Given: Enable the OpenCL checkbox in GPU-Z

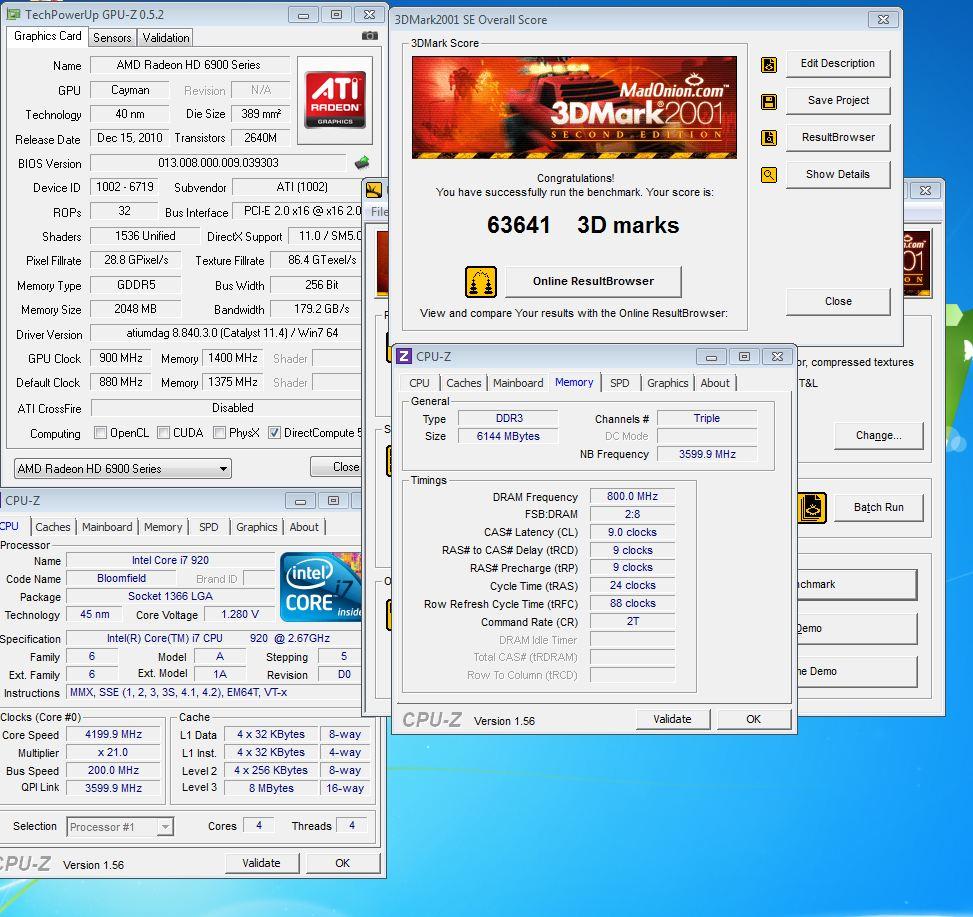Looking at the screenshot, I should [100, 432].
